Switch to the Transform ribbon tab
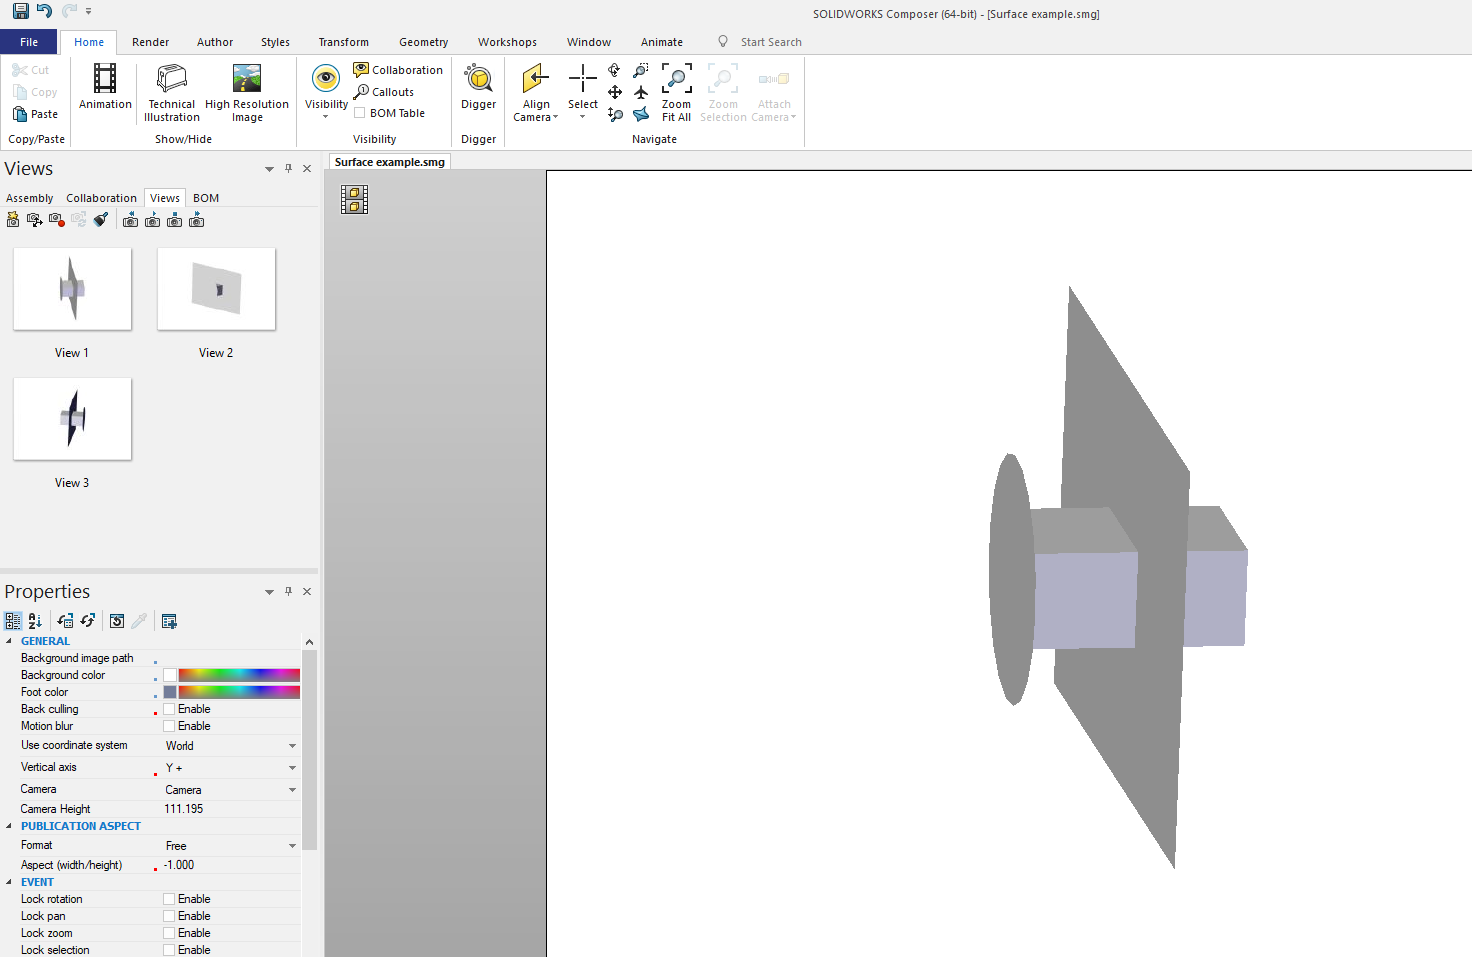The height and width of the screenshot is (957, 1472). [x=343, y=42]
